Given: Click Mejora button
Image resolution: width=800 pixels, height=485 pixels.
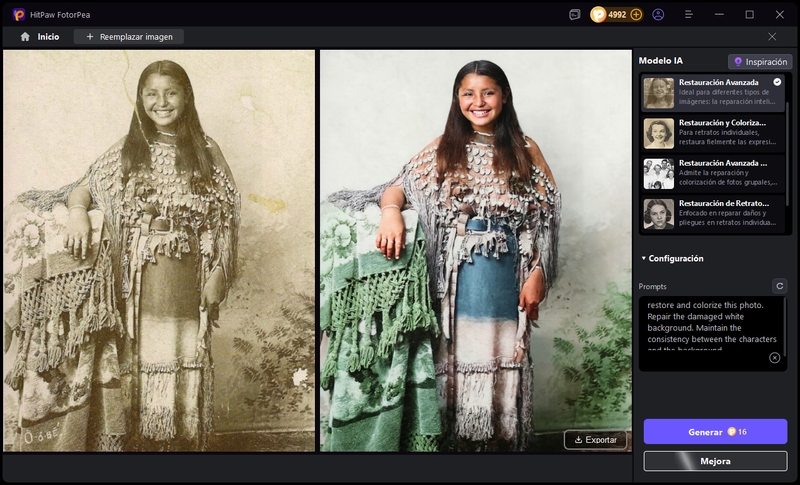Looking at the screenshot, I should pyautogui.click(x=715, y=461).
